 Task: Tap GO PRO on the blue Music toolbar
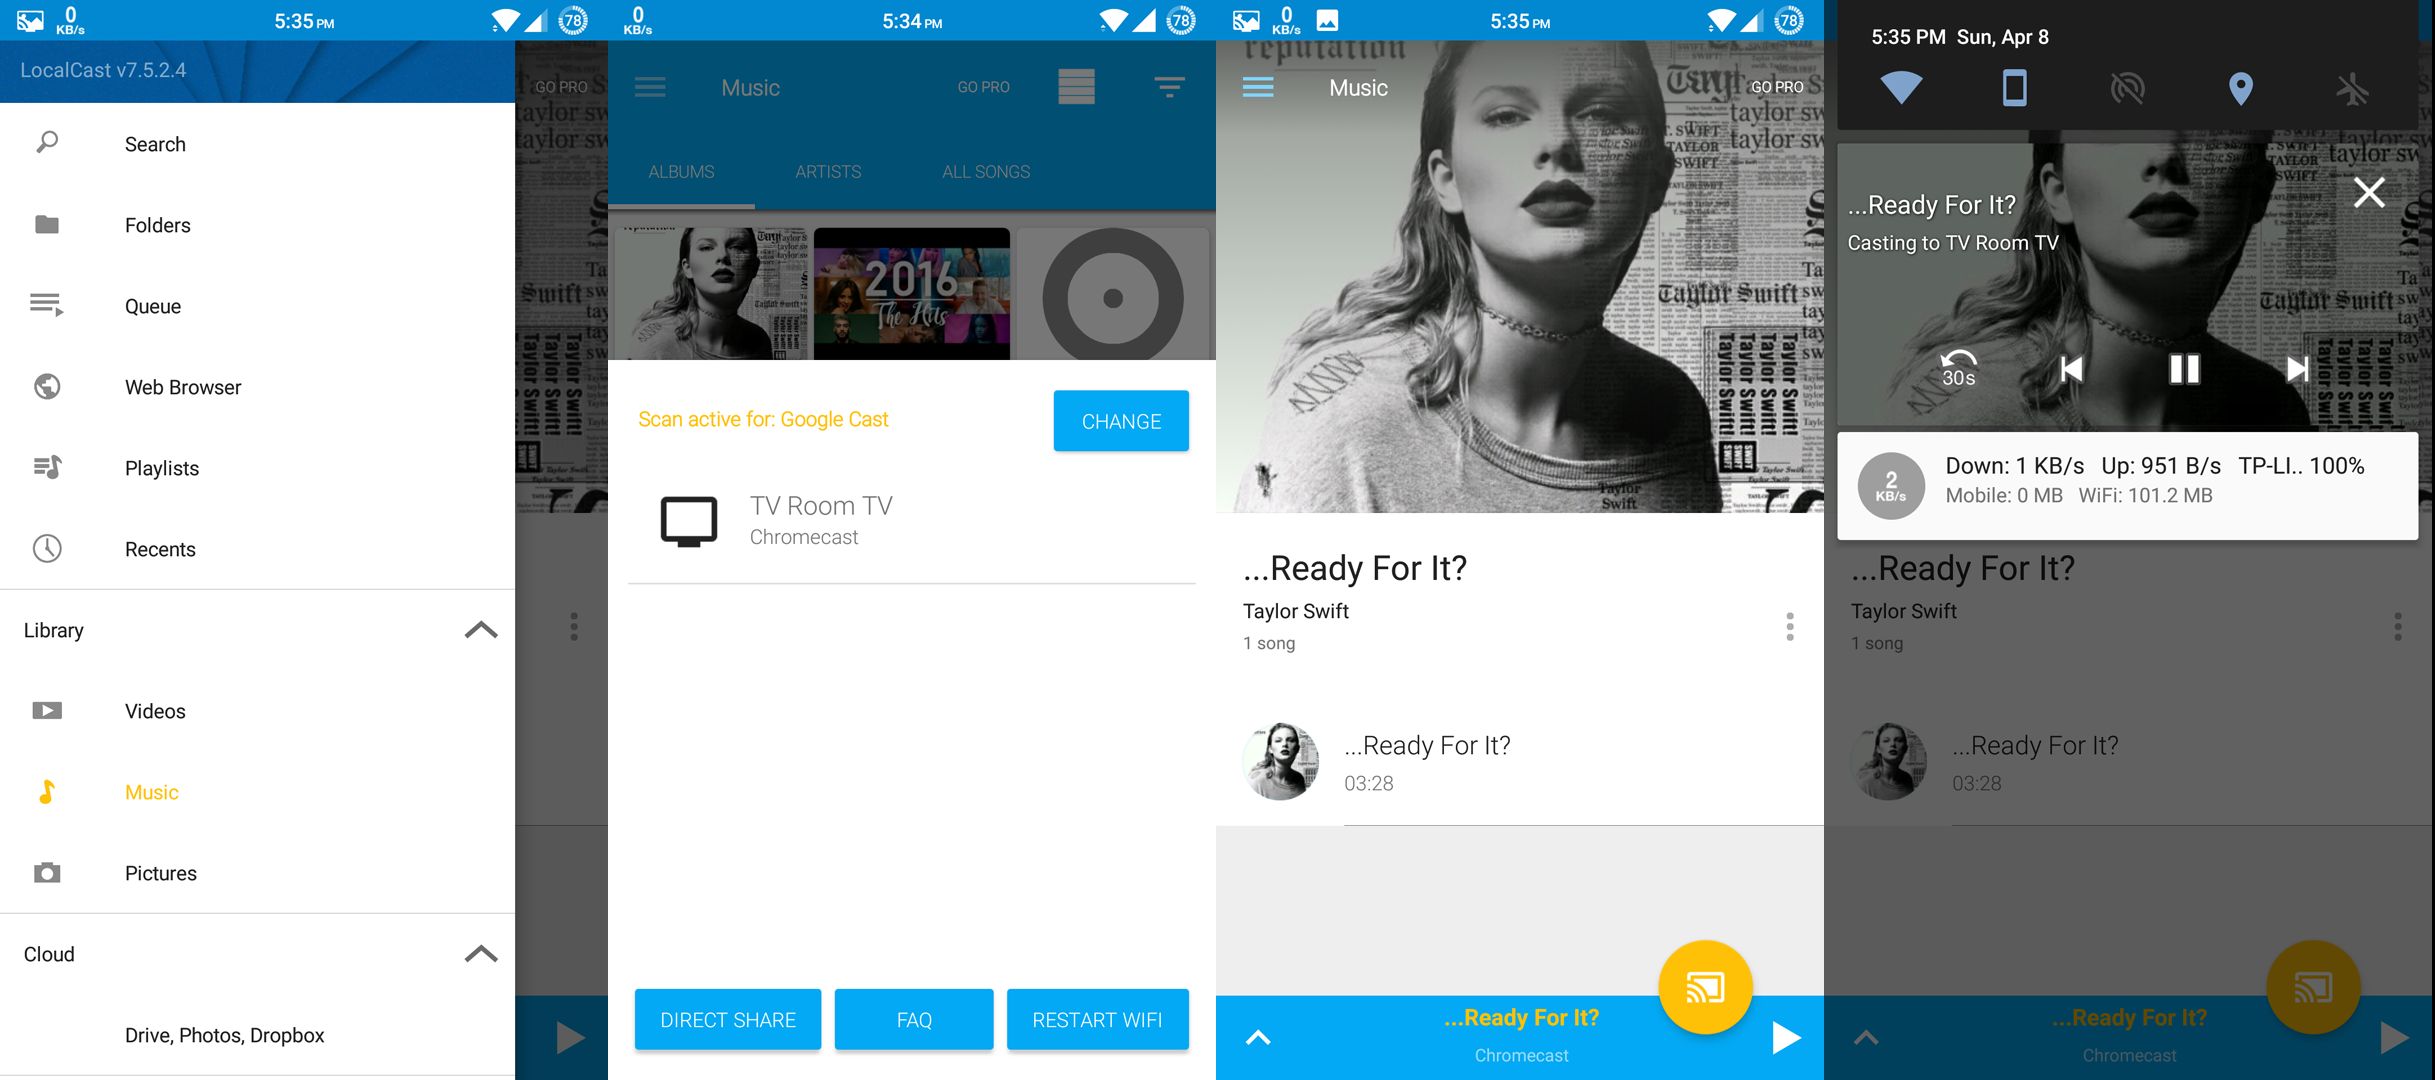[x=983, y=88]
